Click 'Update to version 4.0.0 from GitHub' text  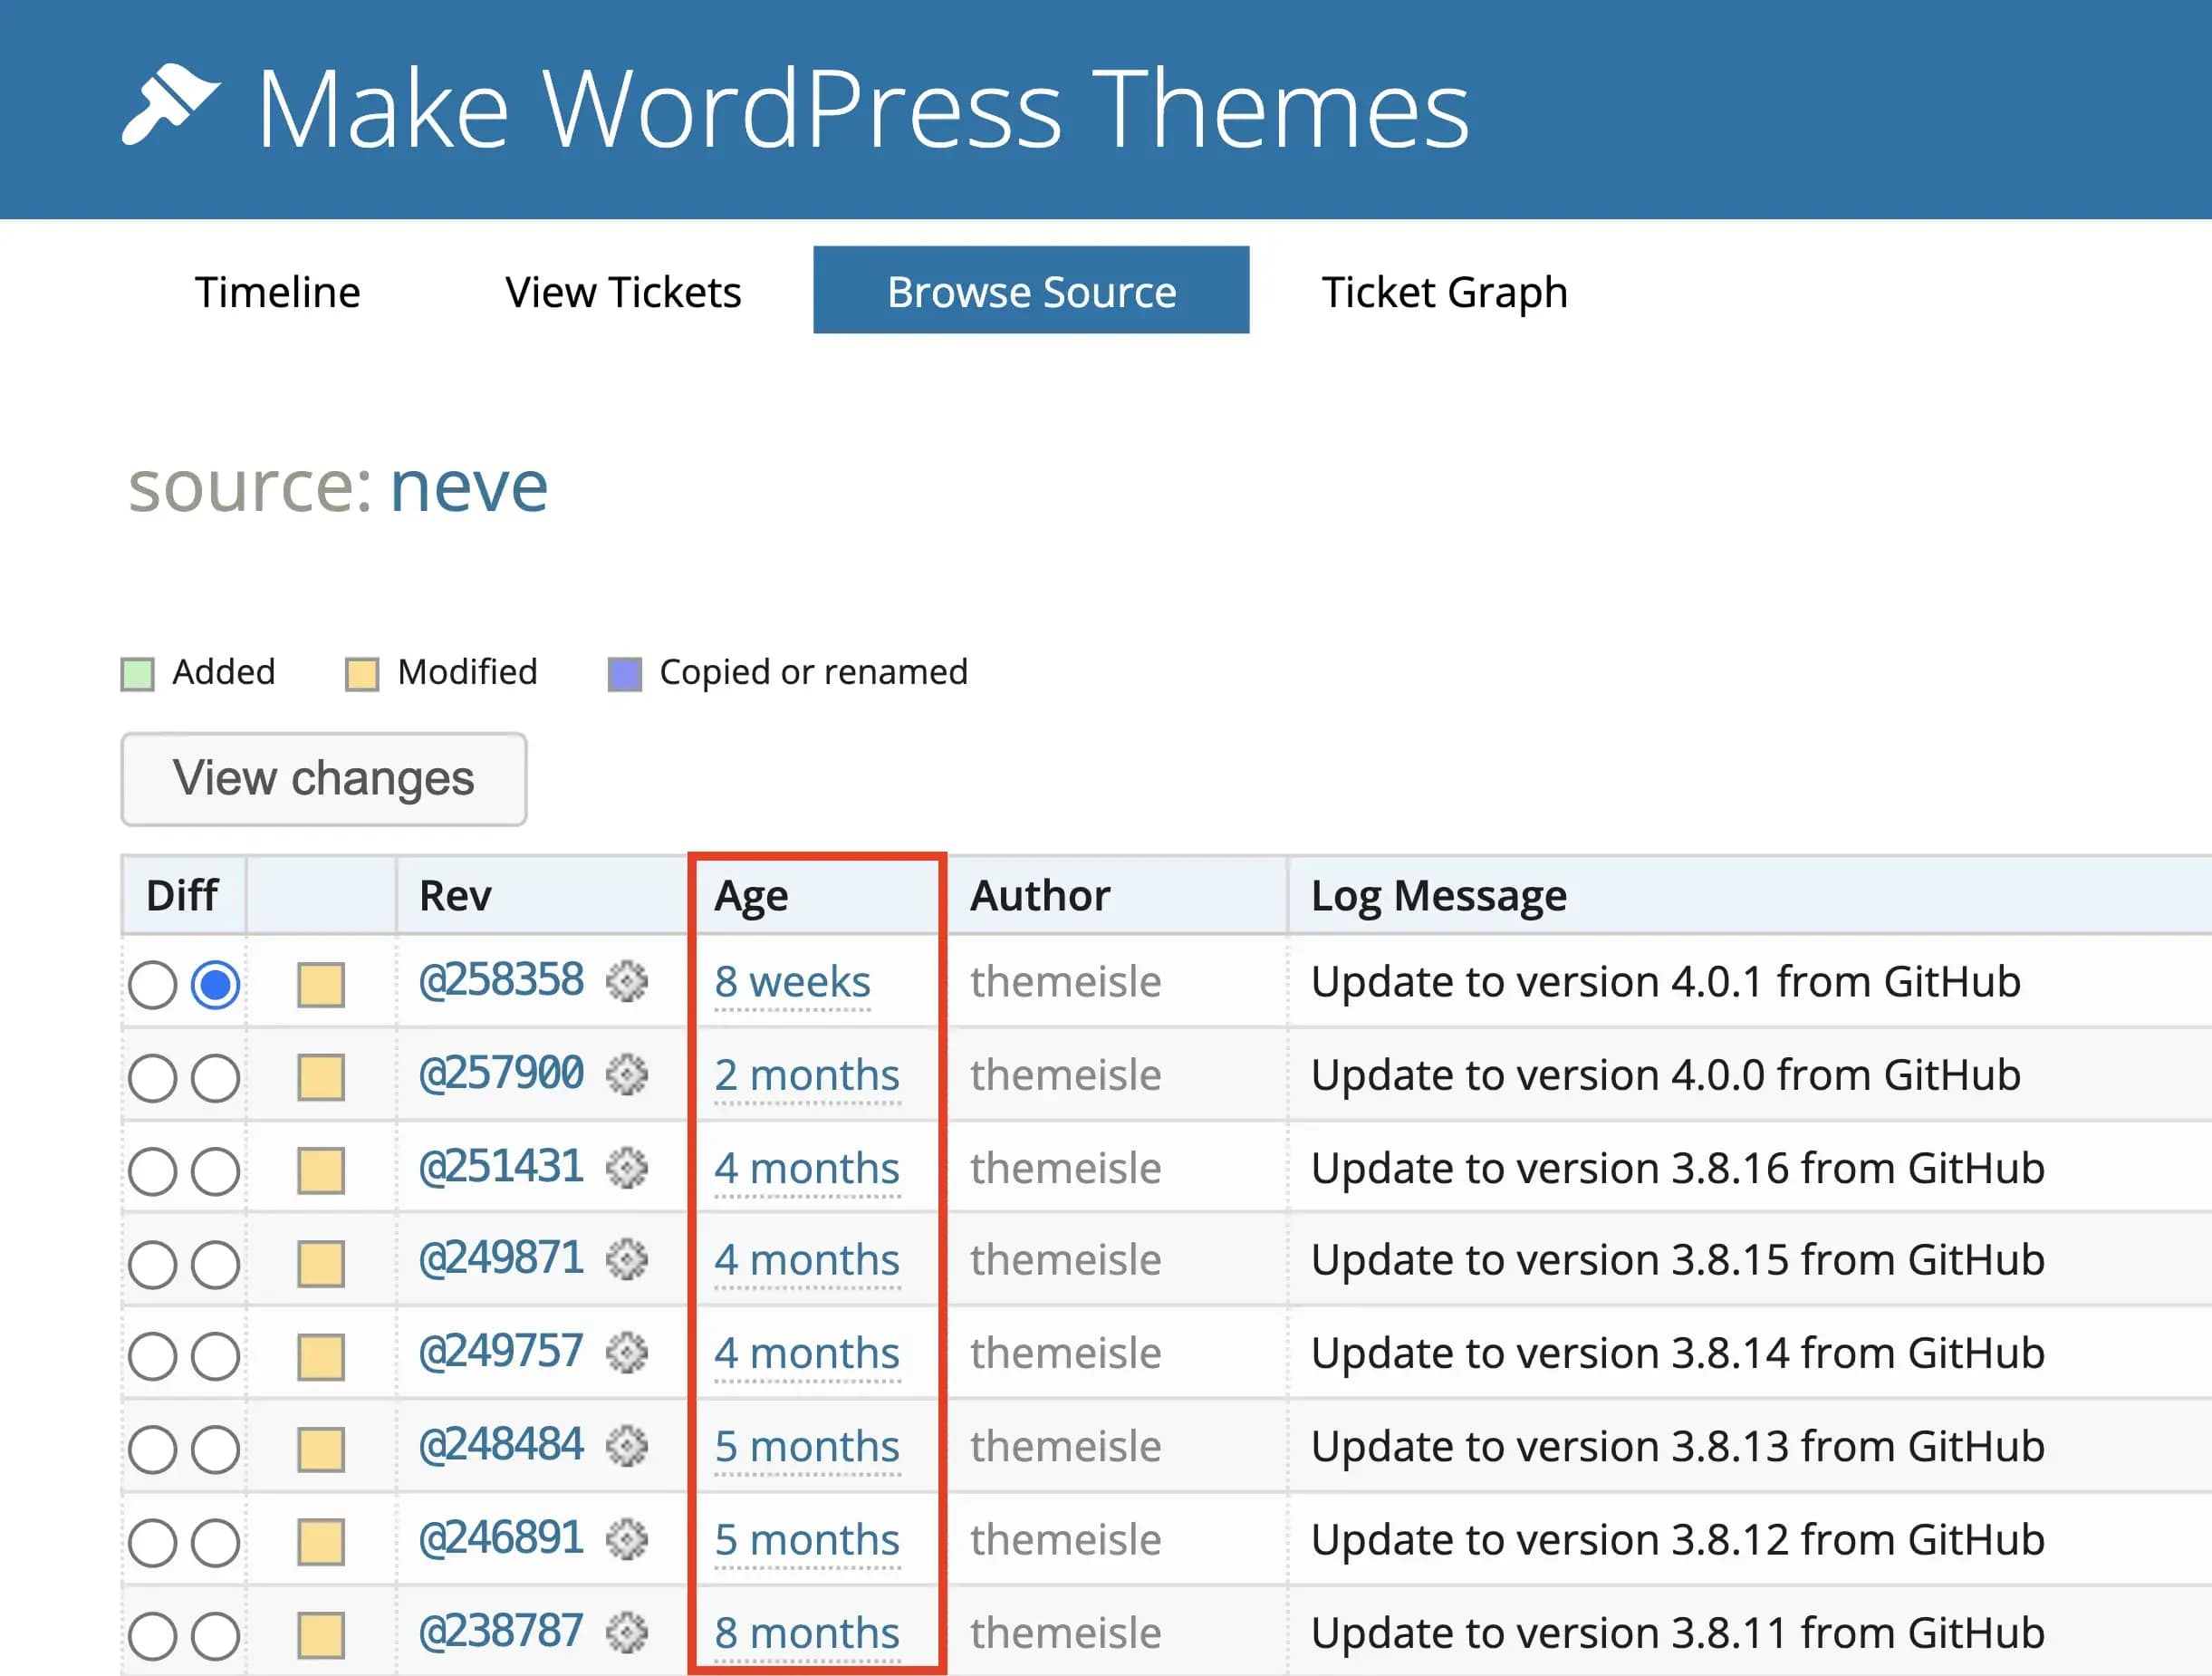pyautogui.click(x=1666, y=1075)
